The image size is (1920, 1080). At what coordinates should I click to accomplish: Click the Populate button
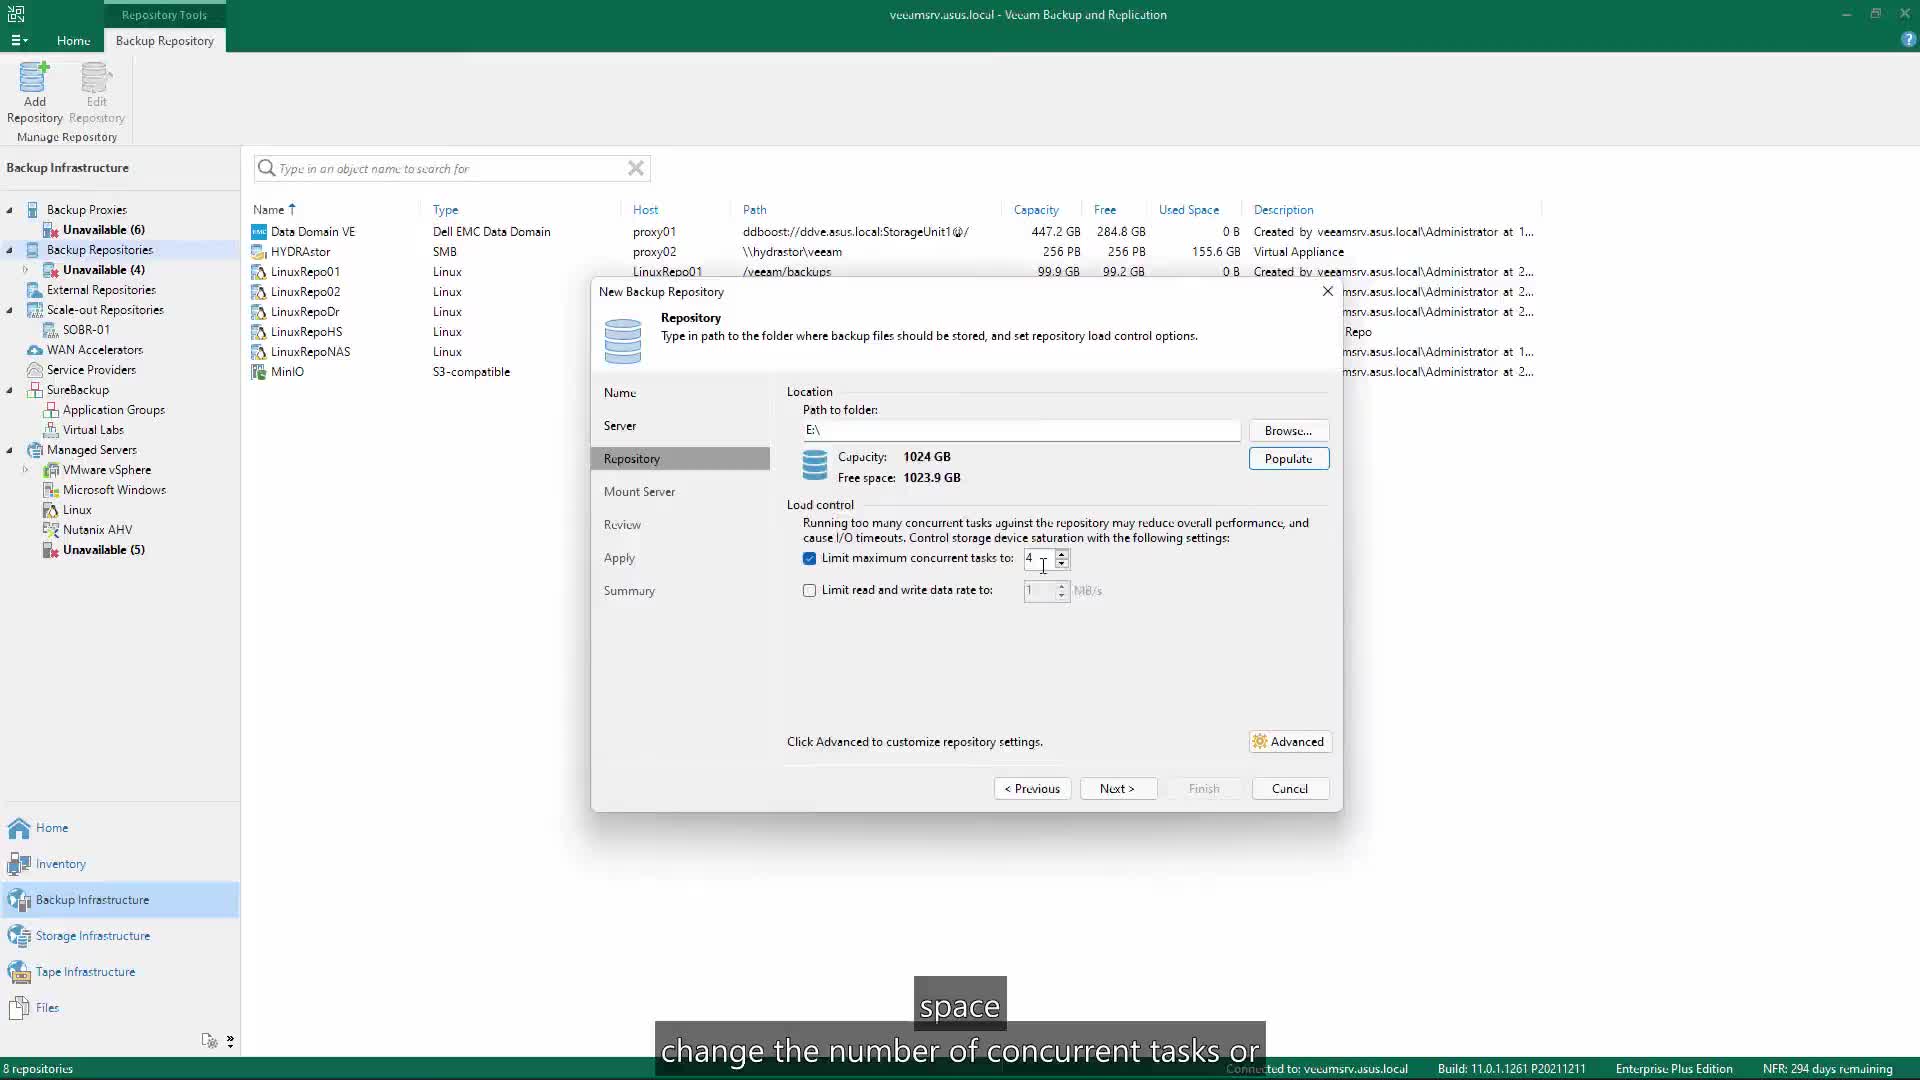pos(1288,459)
